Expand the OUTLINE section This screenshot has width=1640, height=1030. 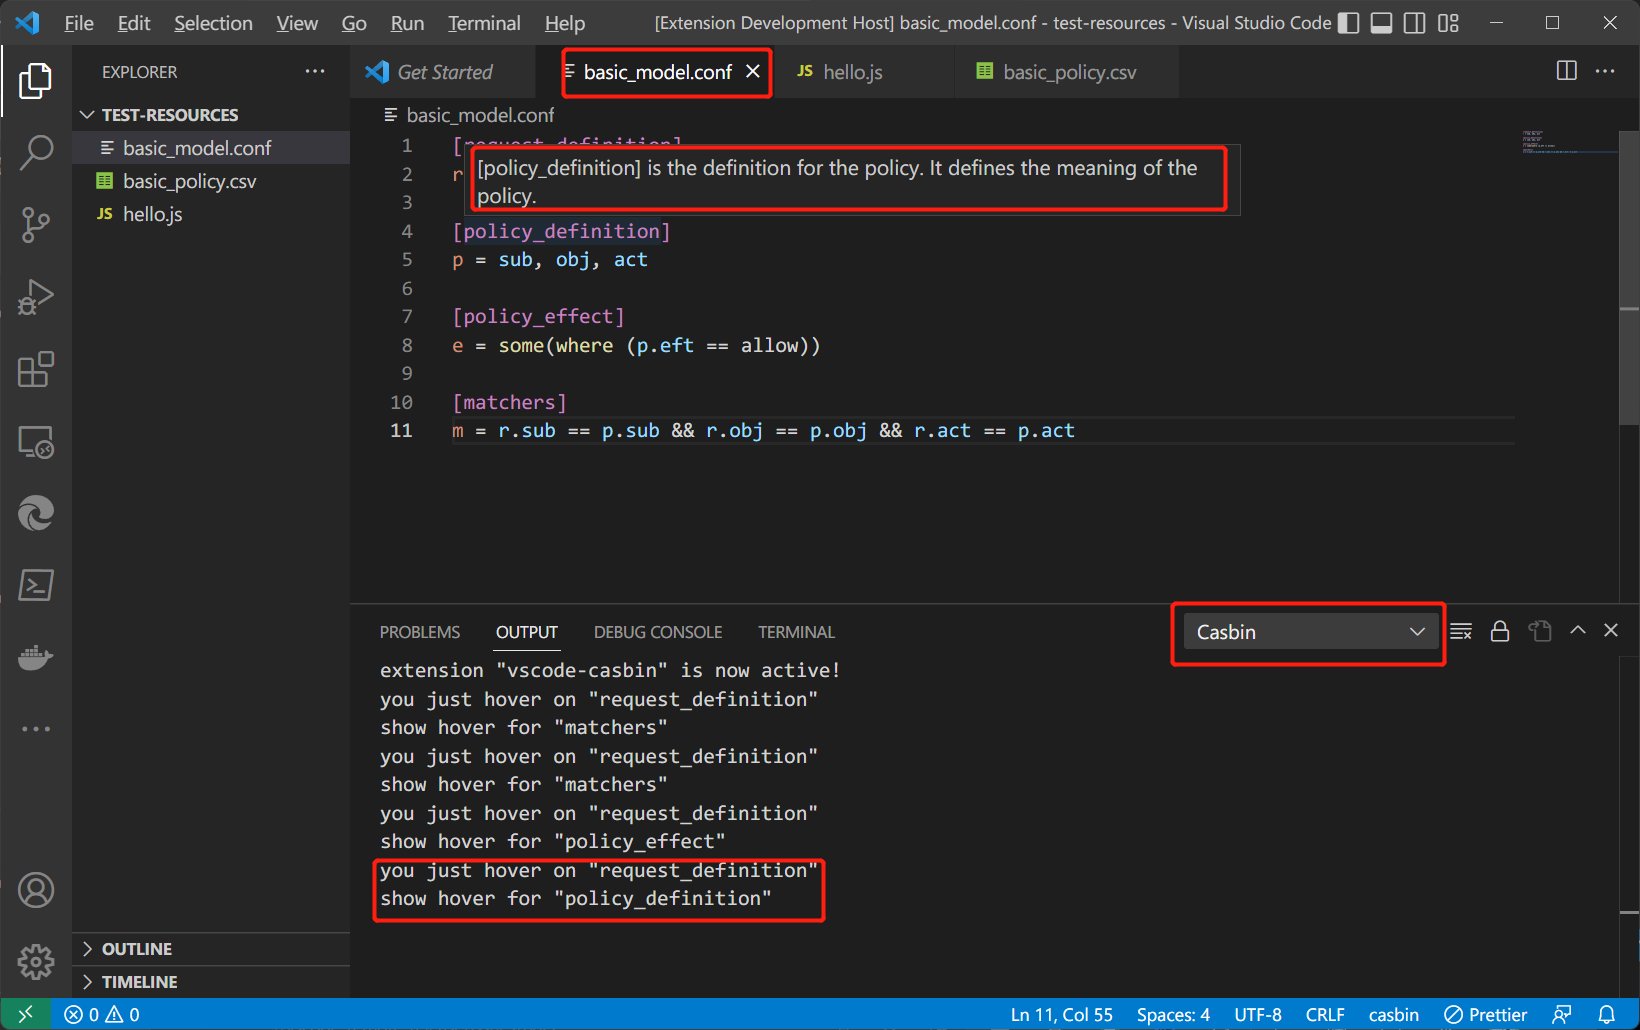(x=211, y=949)
